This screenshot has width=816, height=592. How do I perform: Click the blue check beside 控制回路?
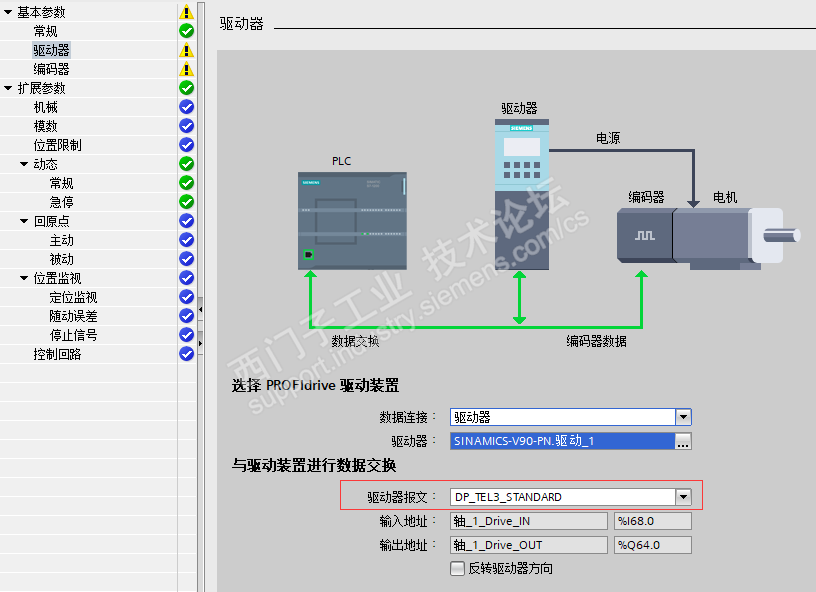pos(186,354)
